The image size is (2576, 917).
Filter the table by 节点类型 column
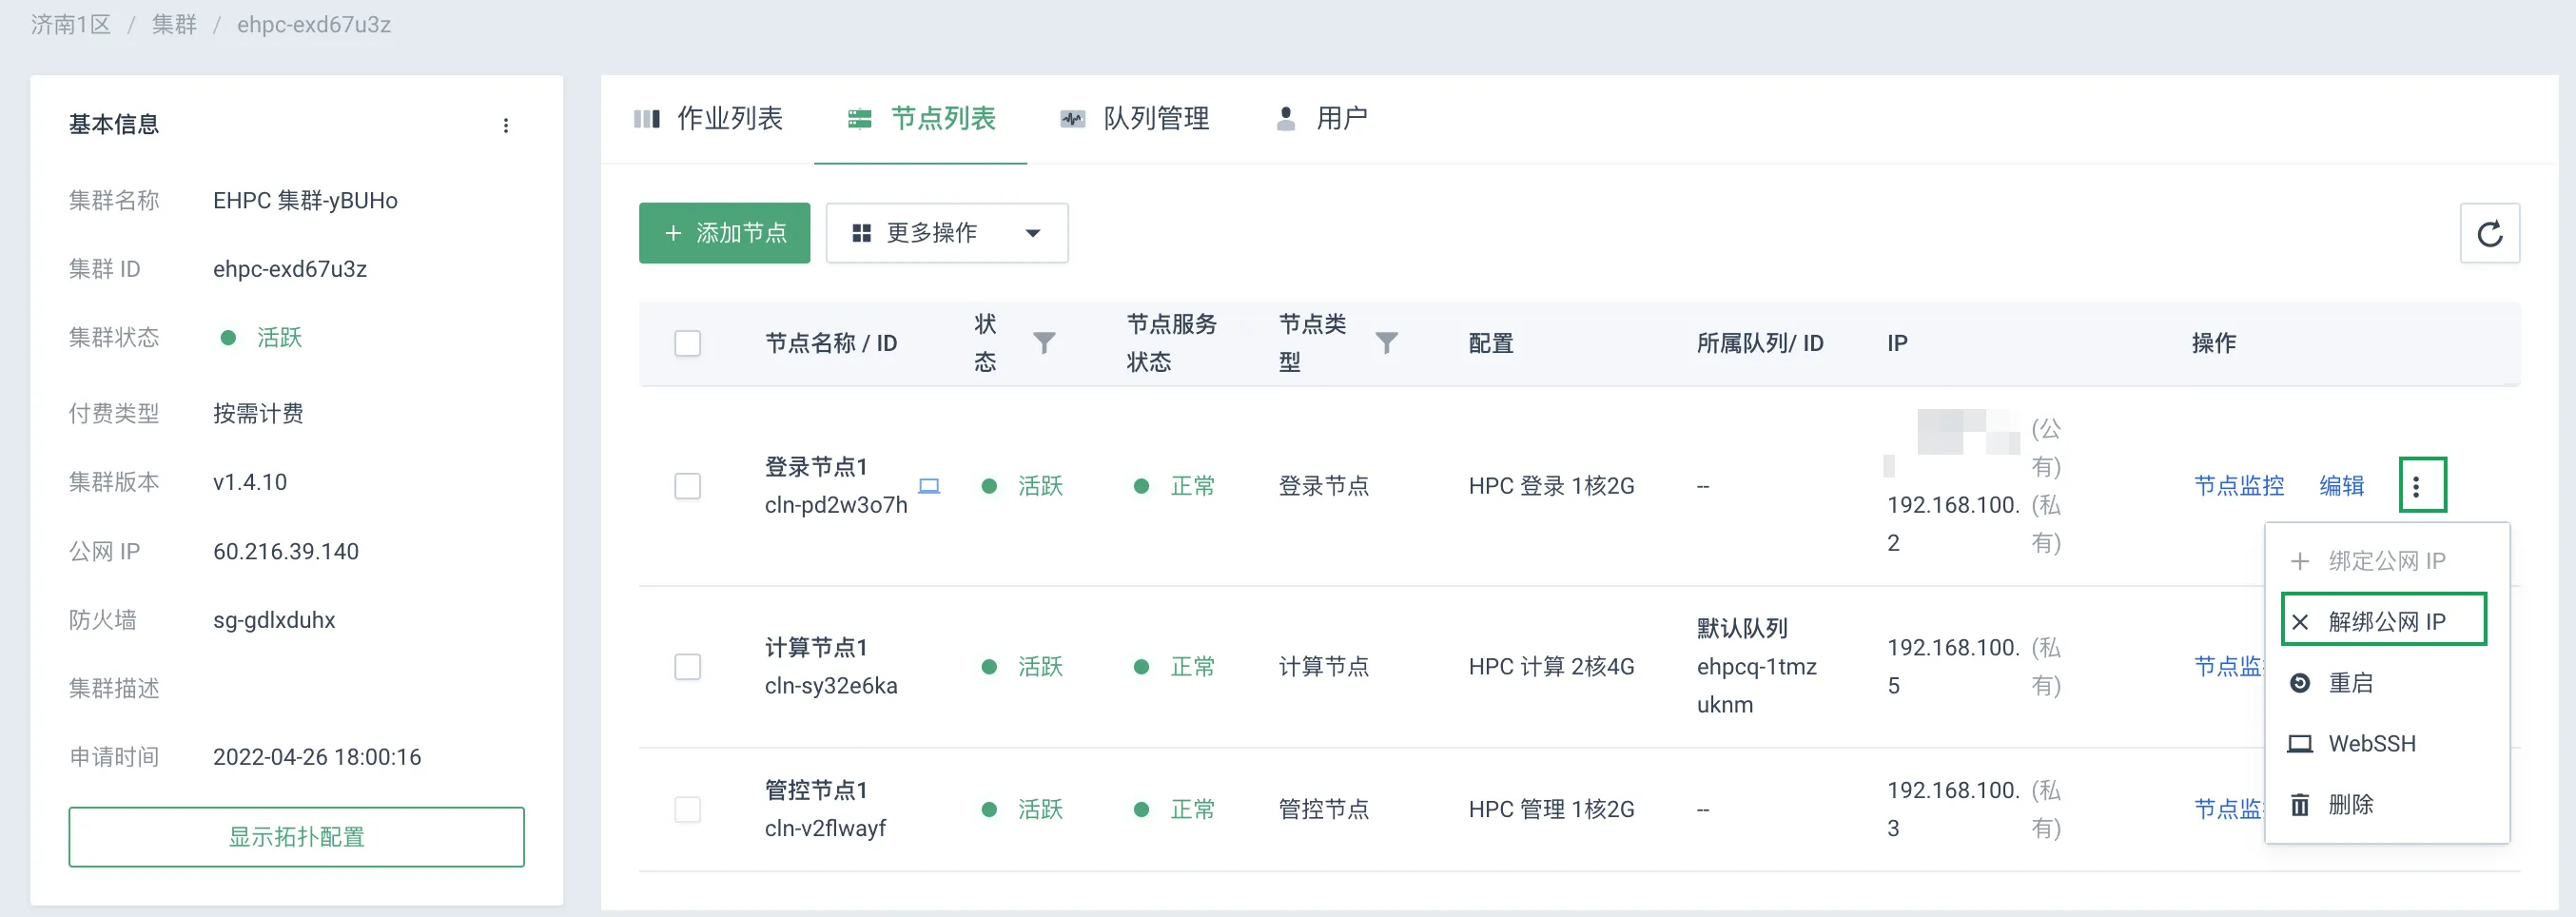[x=1386, y=343]
